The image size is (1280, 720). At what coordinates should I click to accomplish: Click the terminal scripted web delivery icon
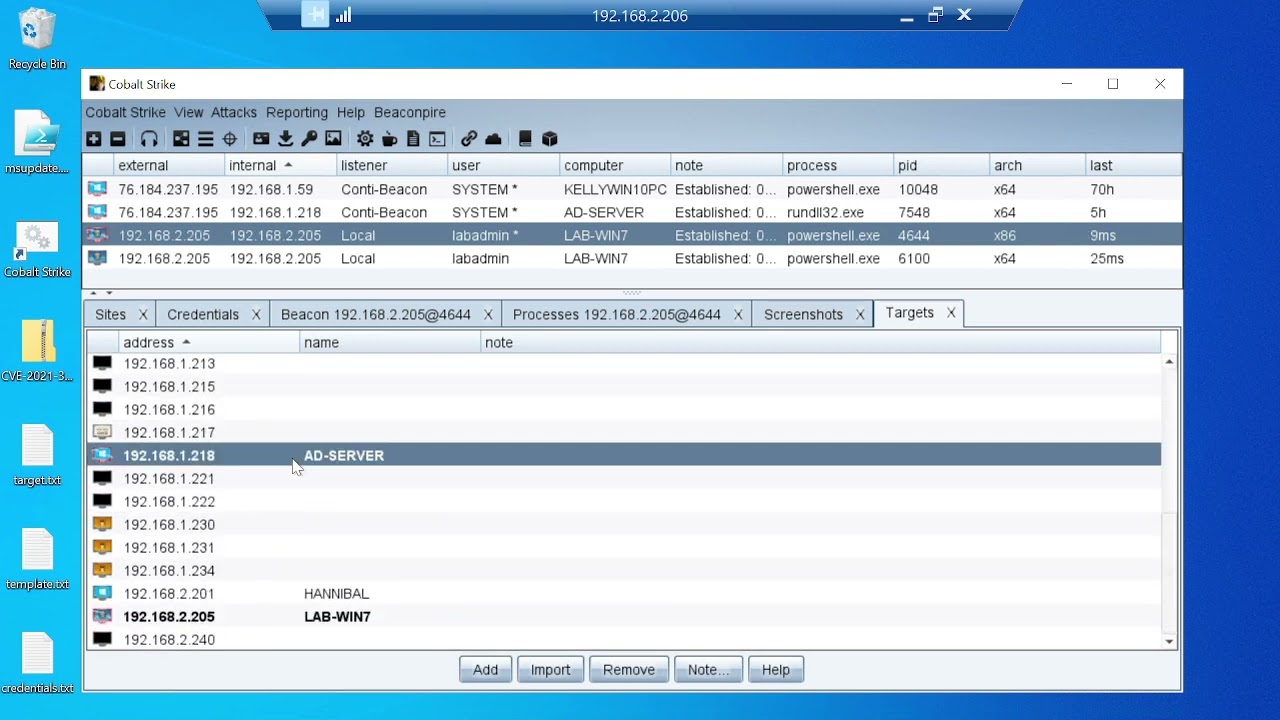coord(437,139)
